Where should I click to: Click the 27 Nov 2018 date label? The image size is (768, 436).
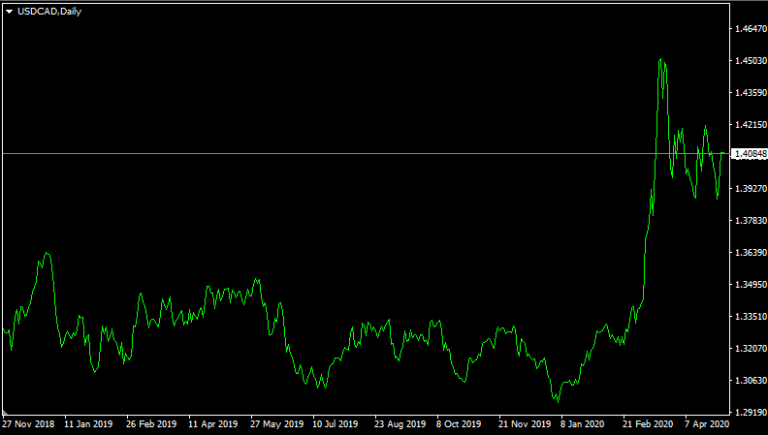(x=29, y=425)
